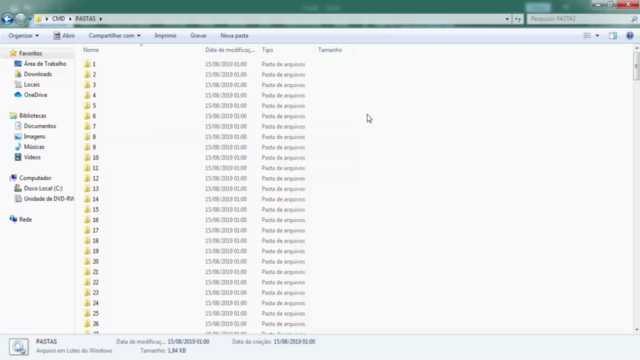Click the batch file icon in details pane
This screenshot has height=360, width=640.
[x=19, y=347]
